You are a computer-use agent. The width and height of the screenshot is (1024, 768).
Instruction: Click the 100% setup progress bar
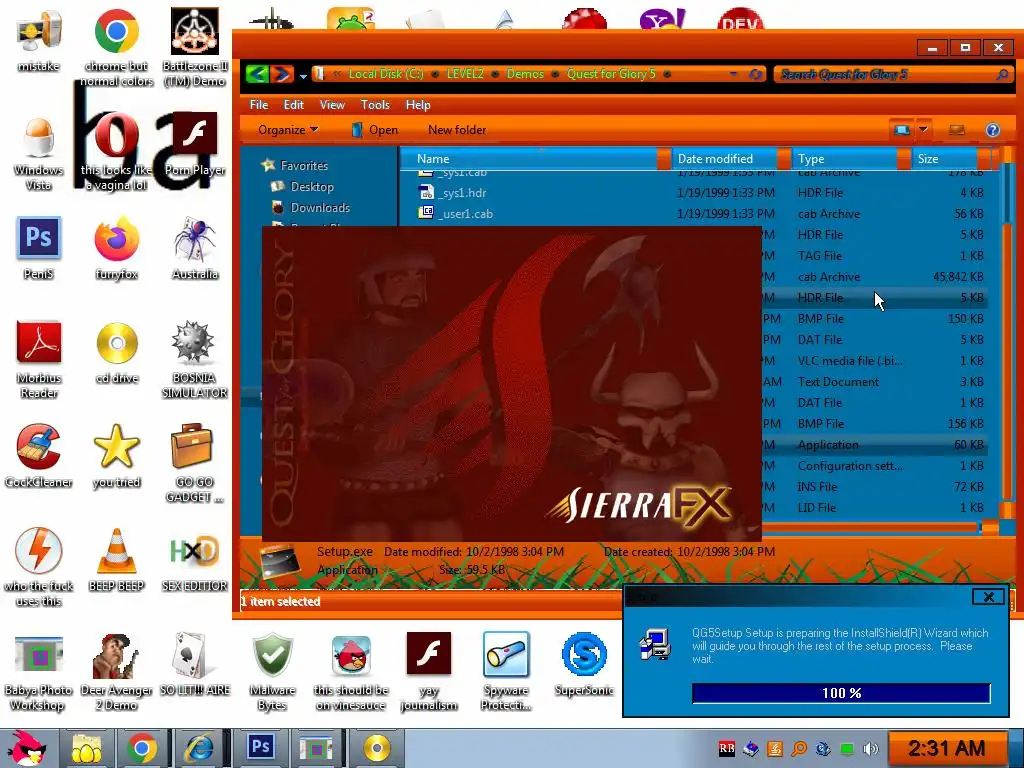click(x=841, y=693)
